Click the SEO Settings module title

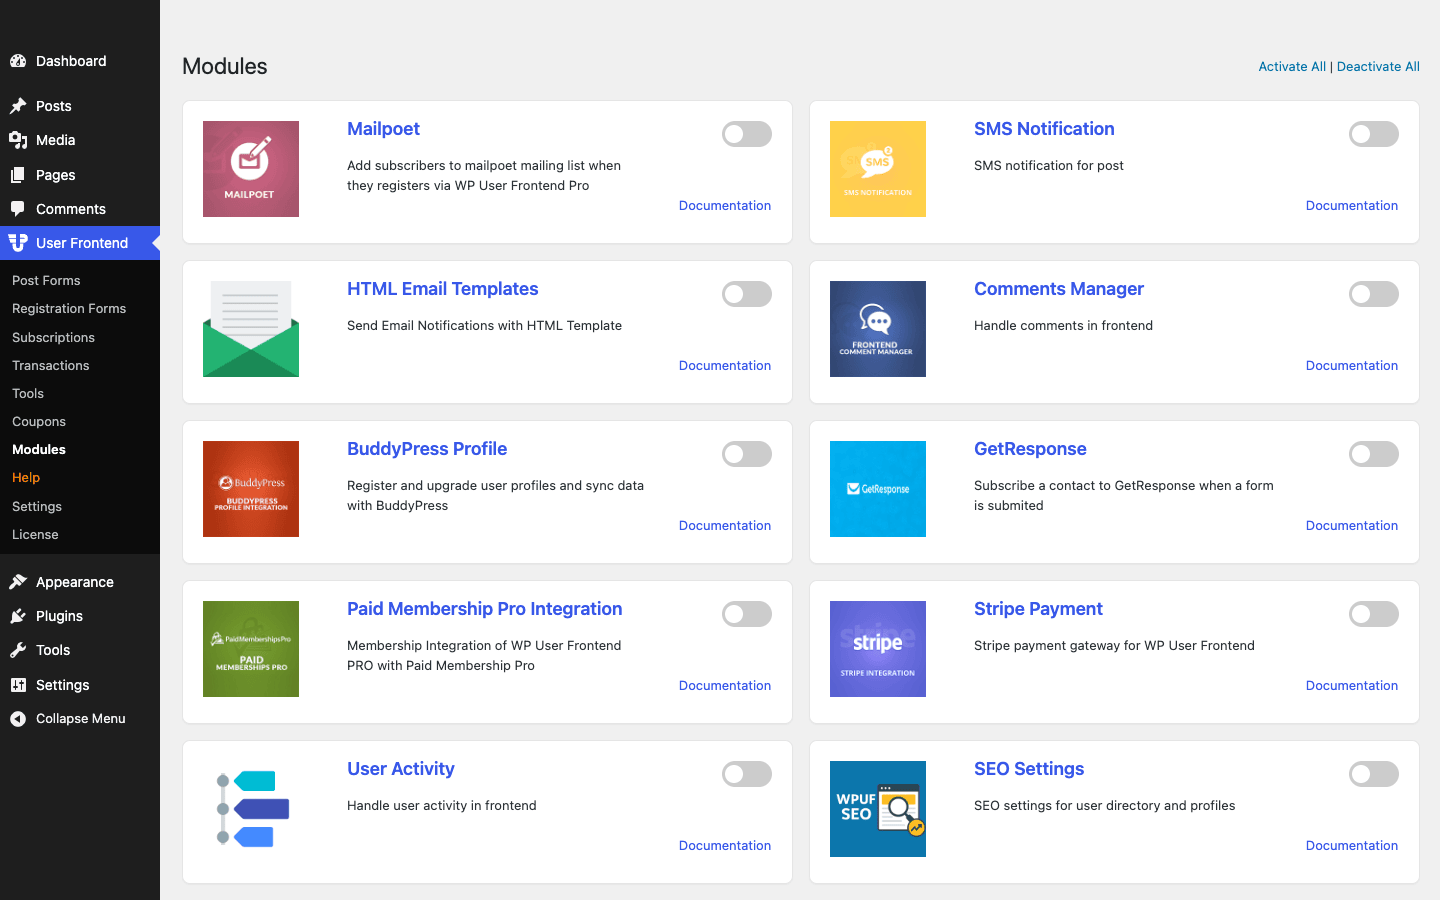coord(1029,769)
